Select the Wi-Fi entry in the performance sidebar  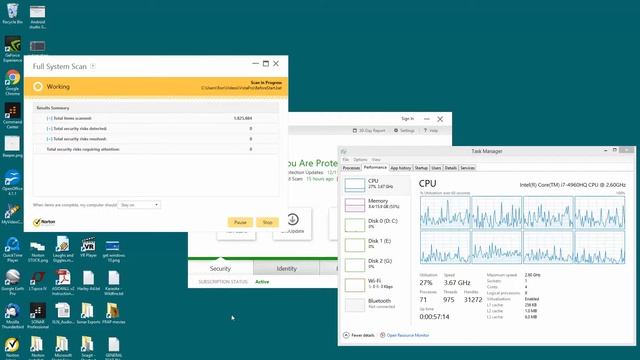point(376,284)
